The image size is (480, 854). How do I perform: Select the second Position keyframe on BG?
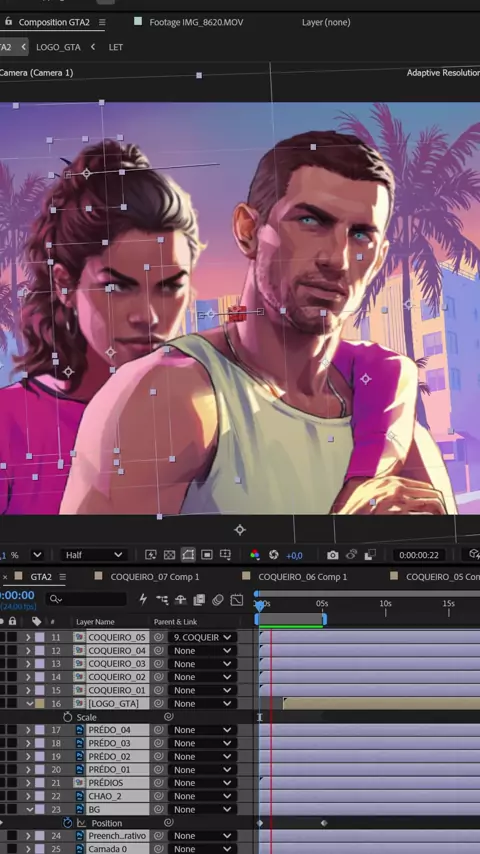coord(324,823)
